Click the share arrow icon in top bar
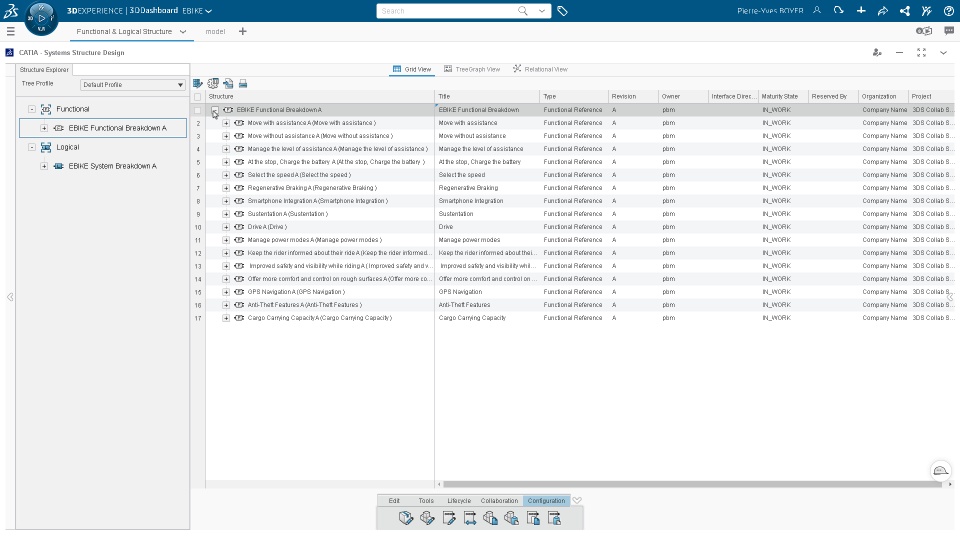The height and width of the screenshot is (540, 960). [x=882, y=10]
